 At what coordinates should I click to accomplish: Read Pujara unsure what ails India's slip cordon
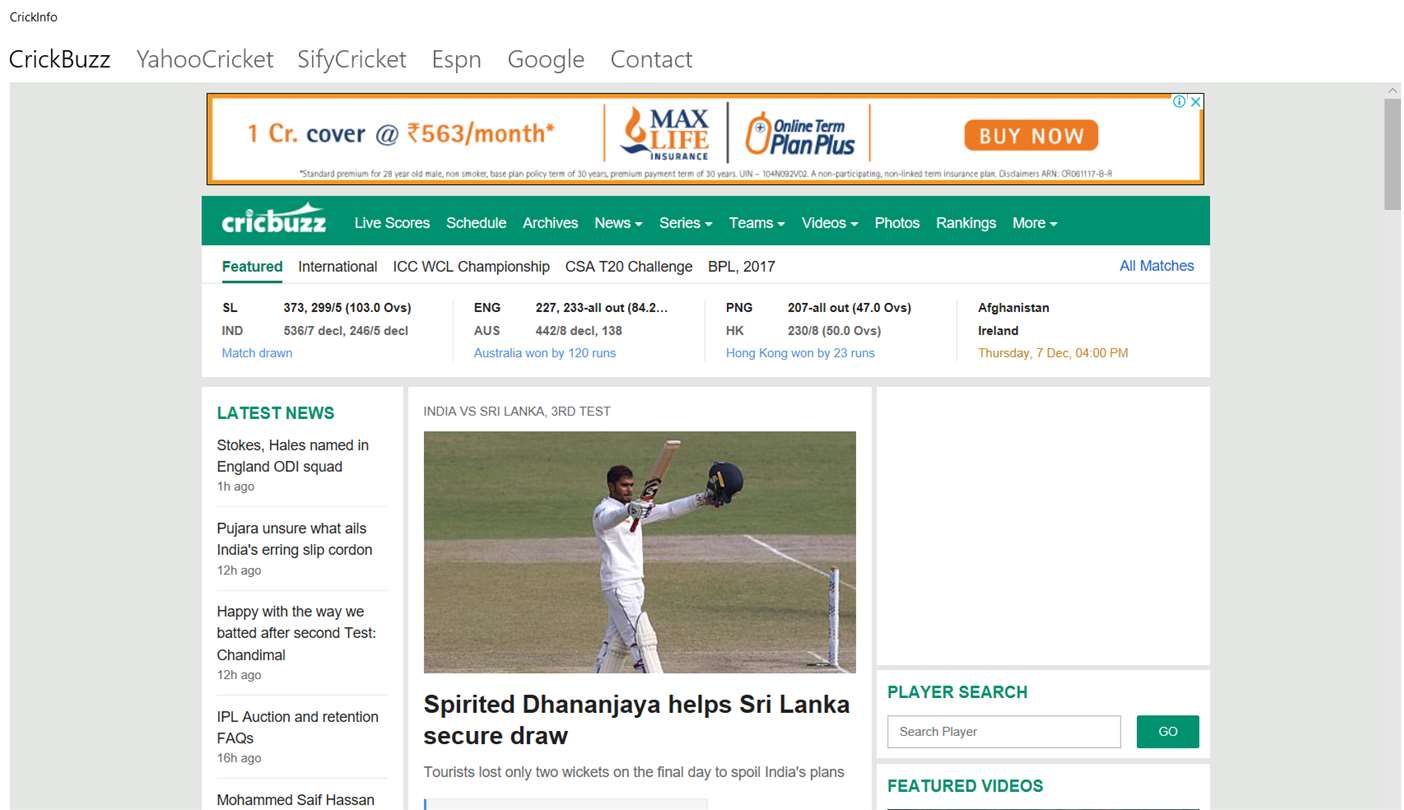[x=295, y=539]
